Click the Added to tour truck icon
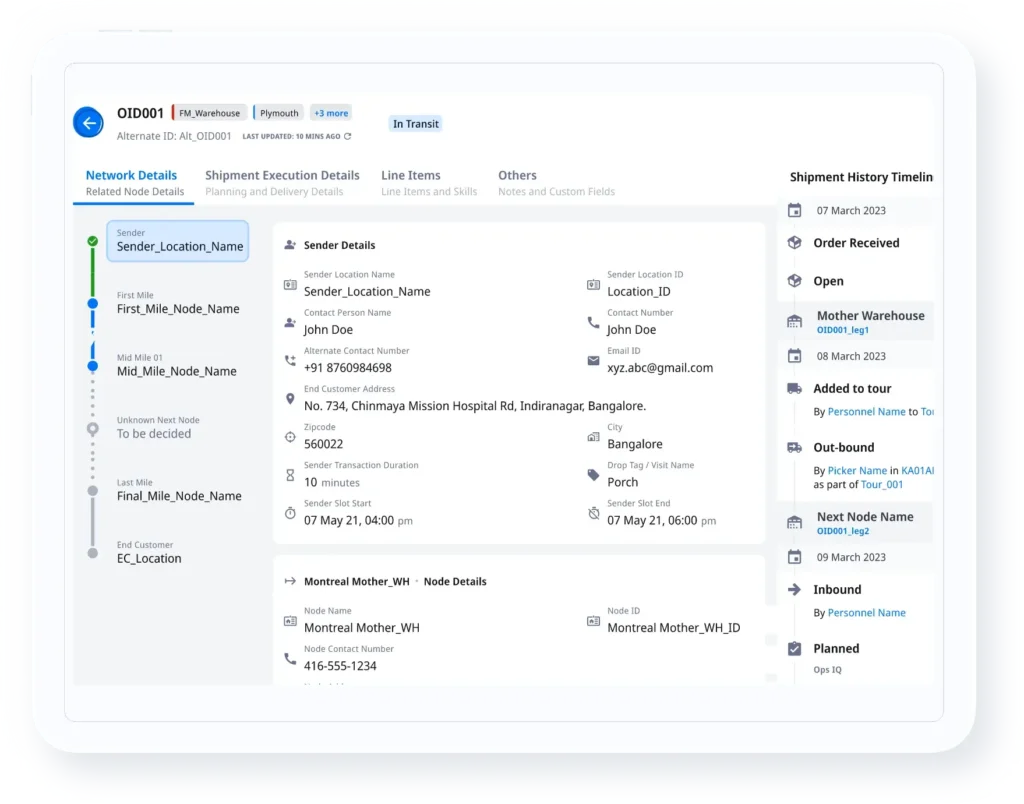The height and width of the screenshot is (804, 1024). pos(795,388)
